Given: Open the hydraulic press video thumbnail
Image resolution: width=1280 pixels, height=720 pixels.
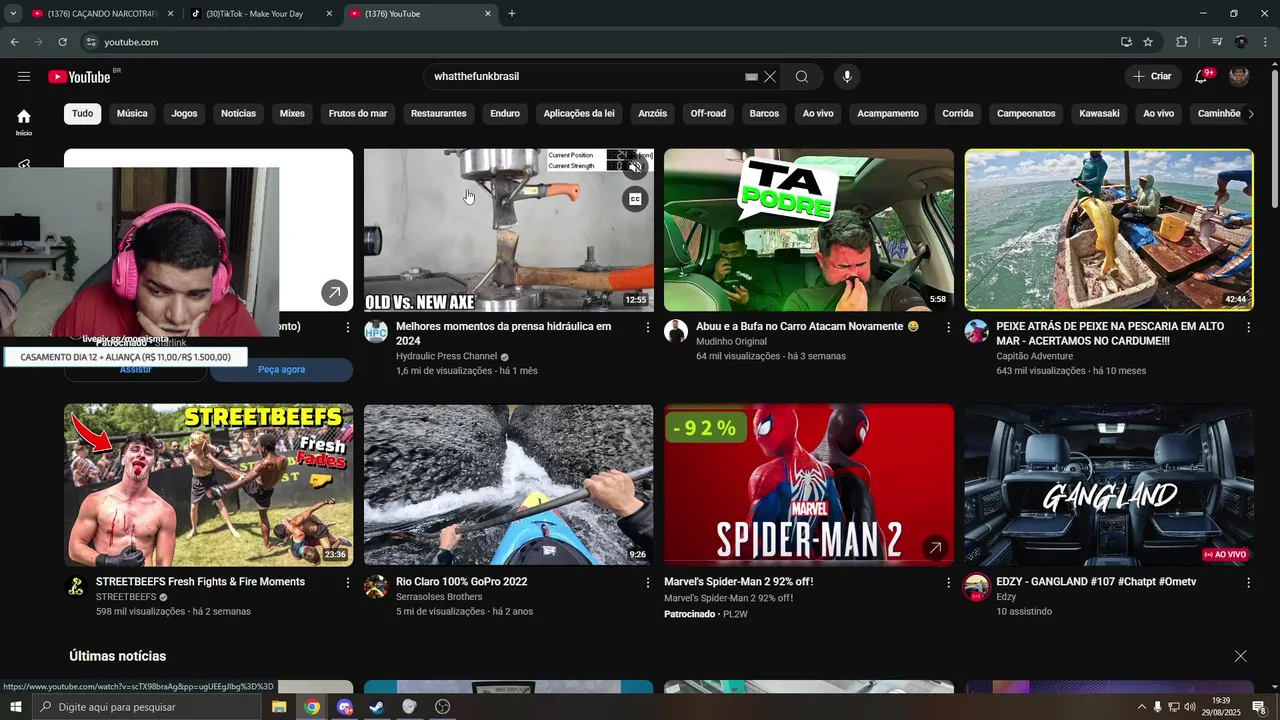Looking at the screenshot, I should point(508,230).
